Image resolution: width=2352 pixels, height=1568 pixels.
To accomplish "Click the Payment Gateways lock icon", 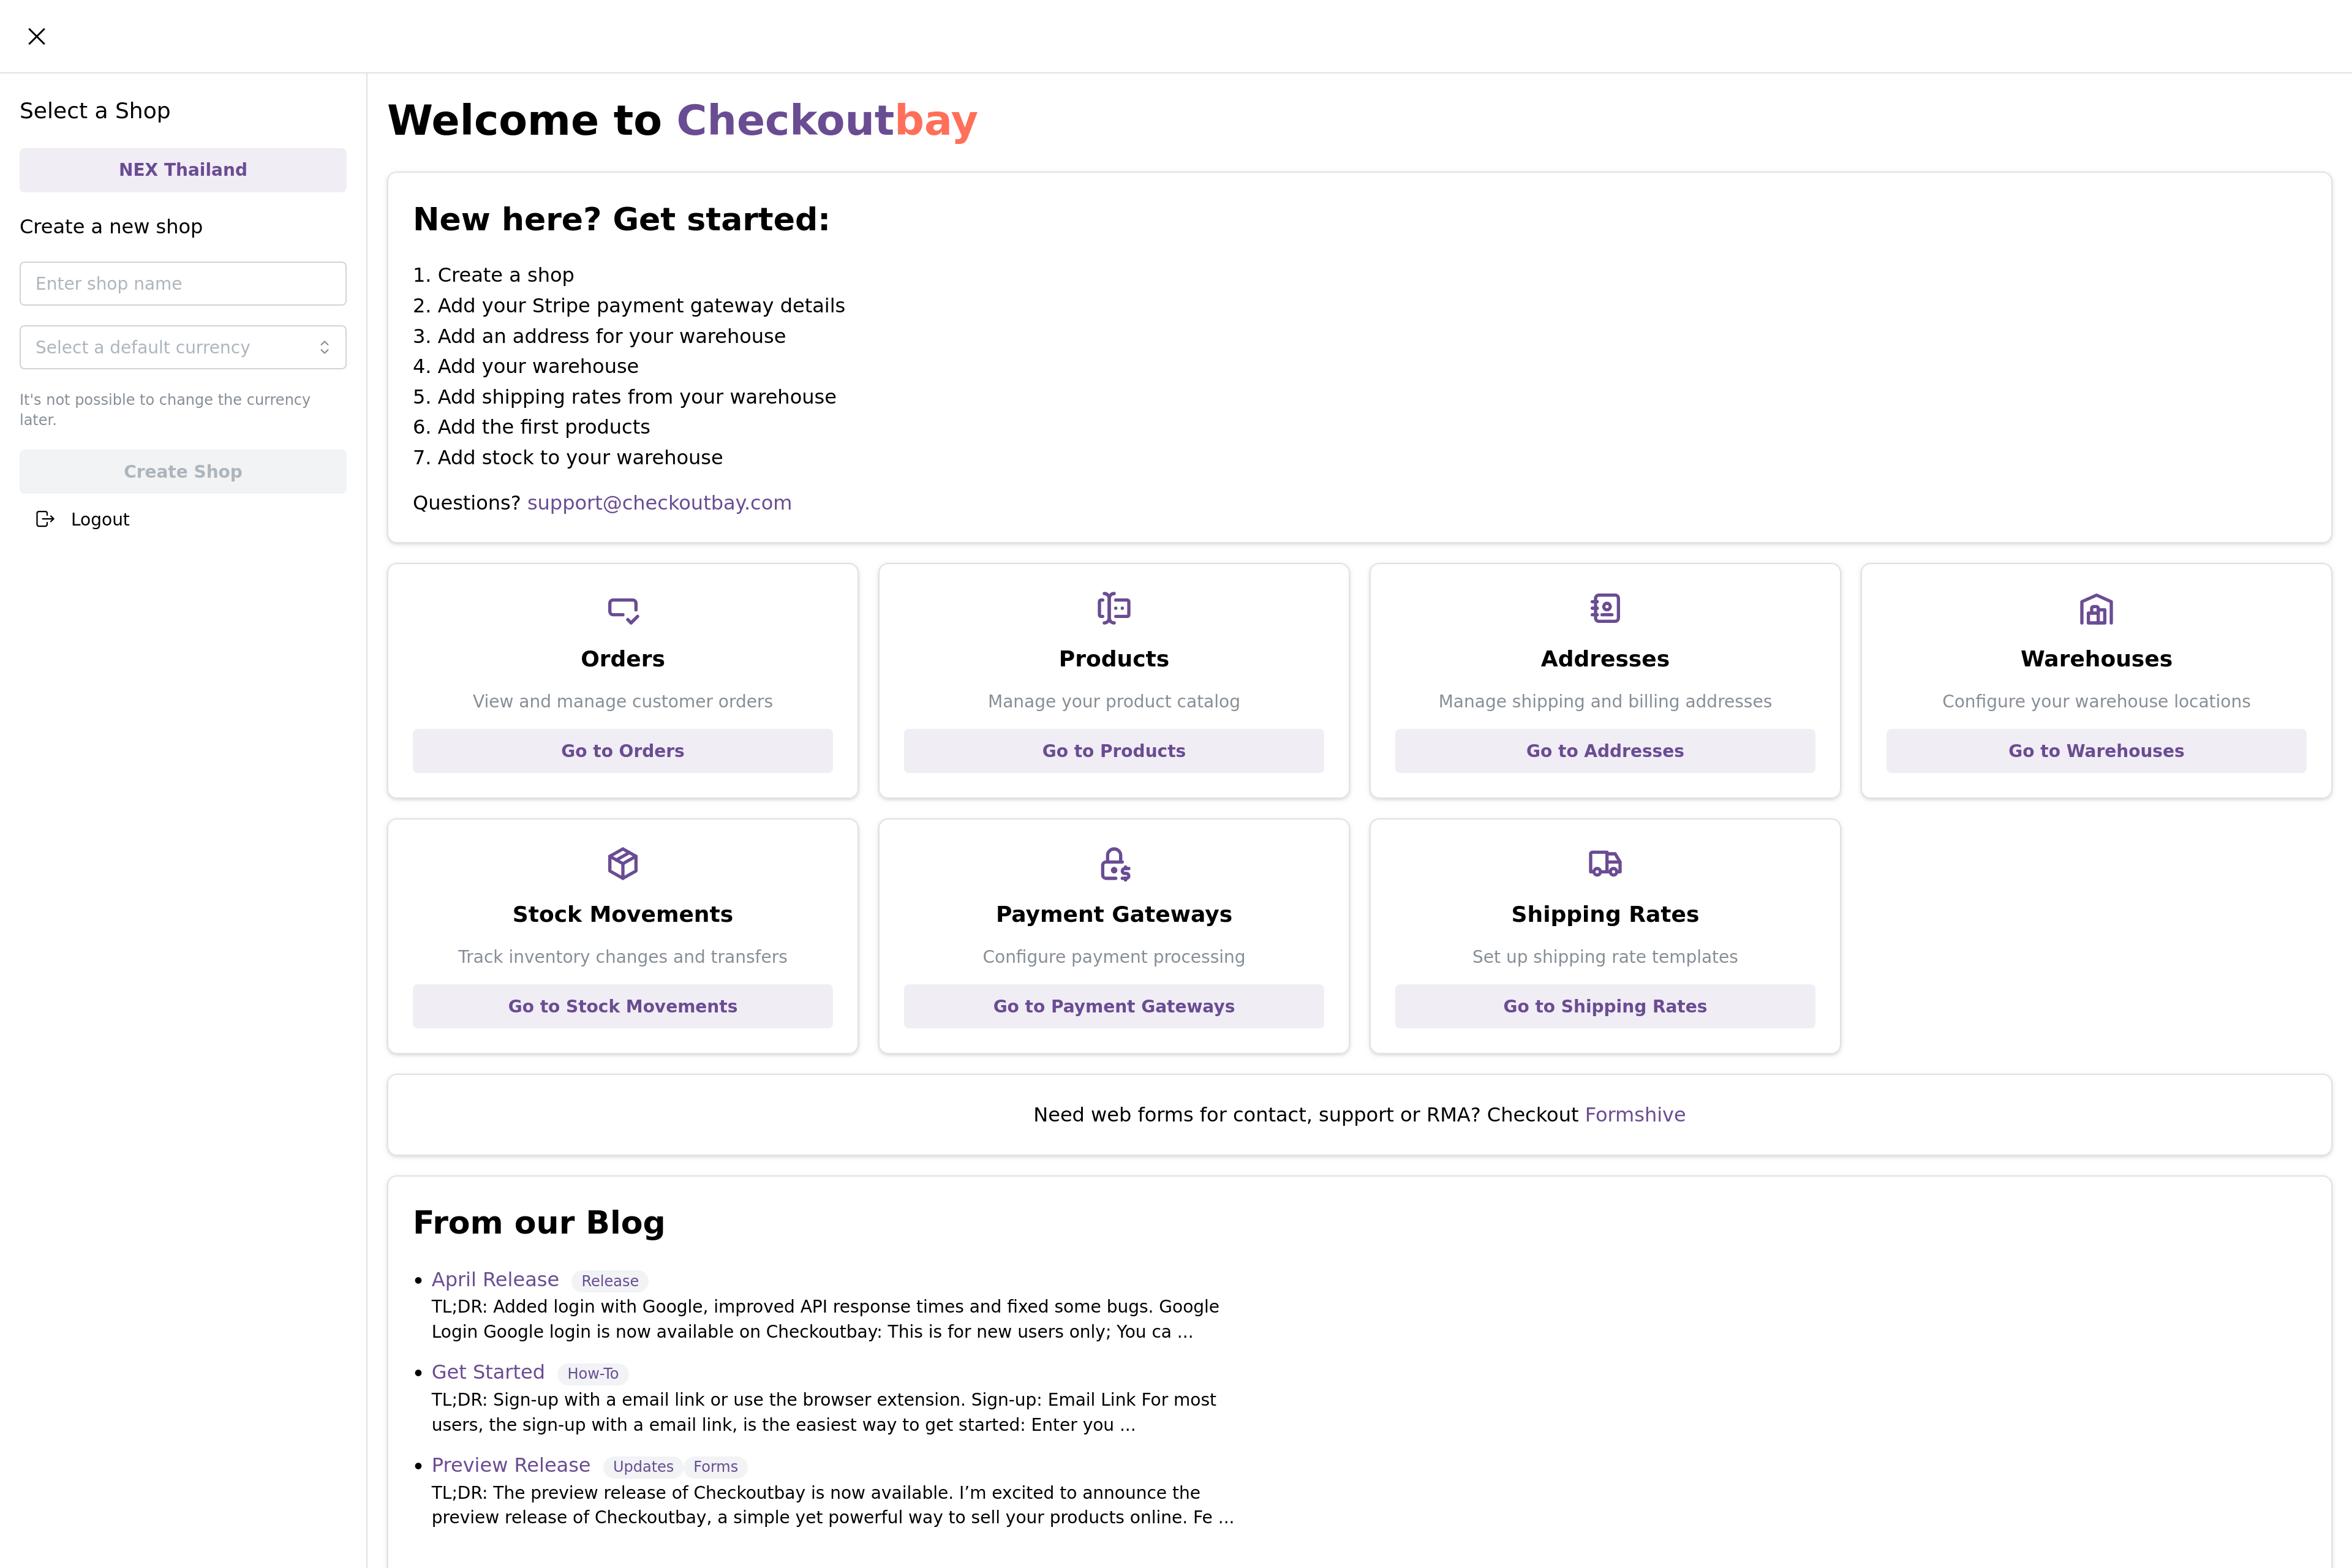I will 1114,863.
